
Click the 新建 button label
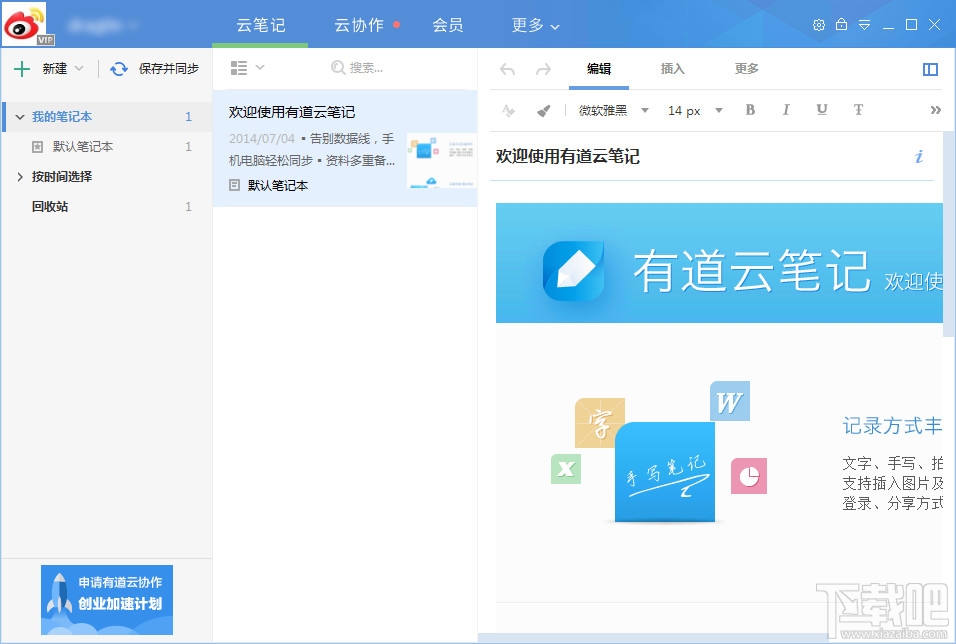pos(55,69)
